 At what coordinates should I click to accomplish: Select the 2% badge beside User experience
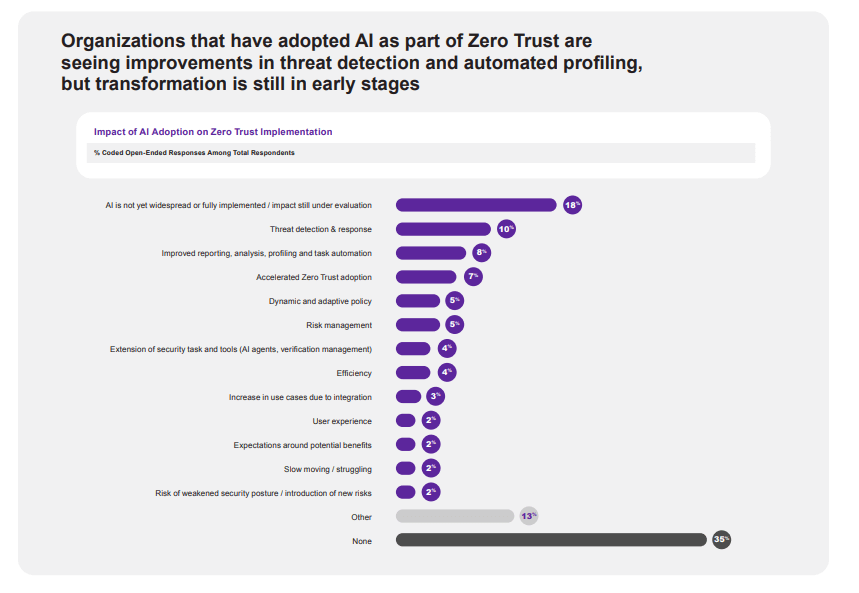tap(431, 421)
